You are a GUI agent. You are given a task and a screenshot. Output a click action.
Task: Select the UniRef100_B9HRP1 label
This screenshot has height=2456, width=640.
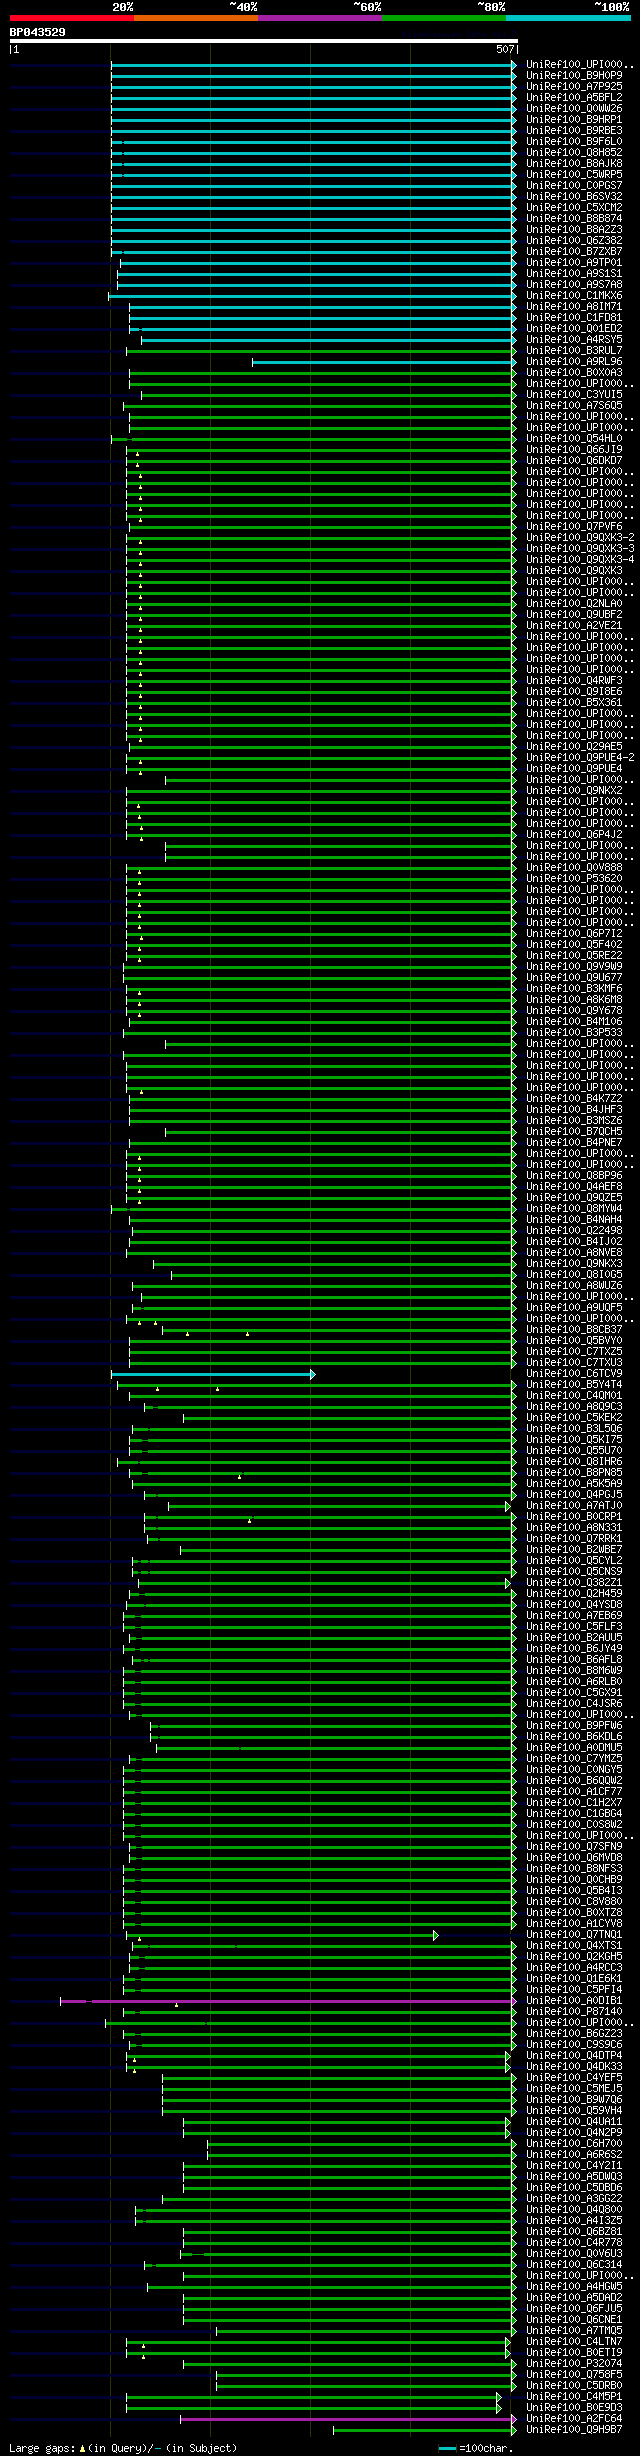tap(574, 119)
